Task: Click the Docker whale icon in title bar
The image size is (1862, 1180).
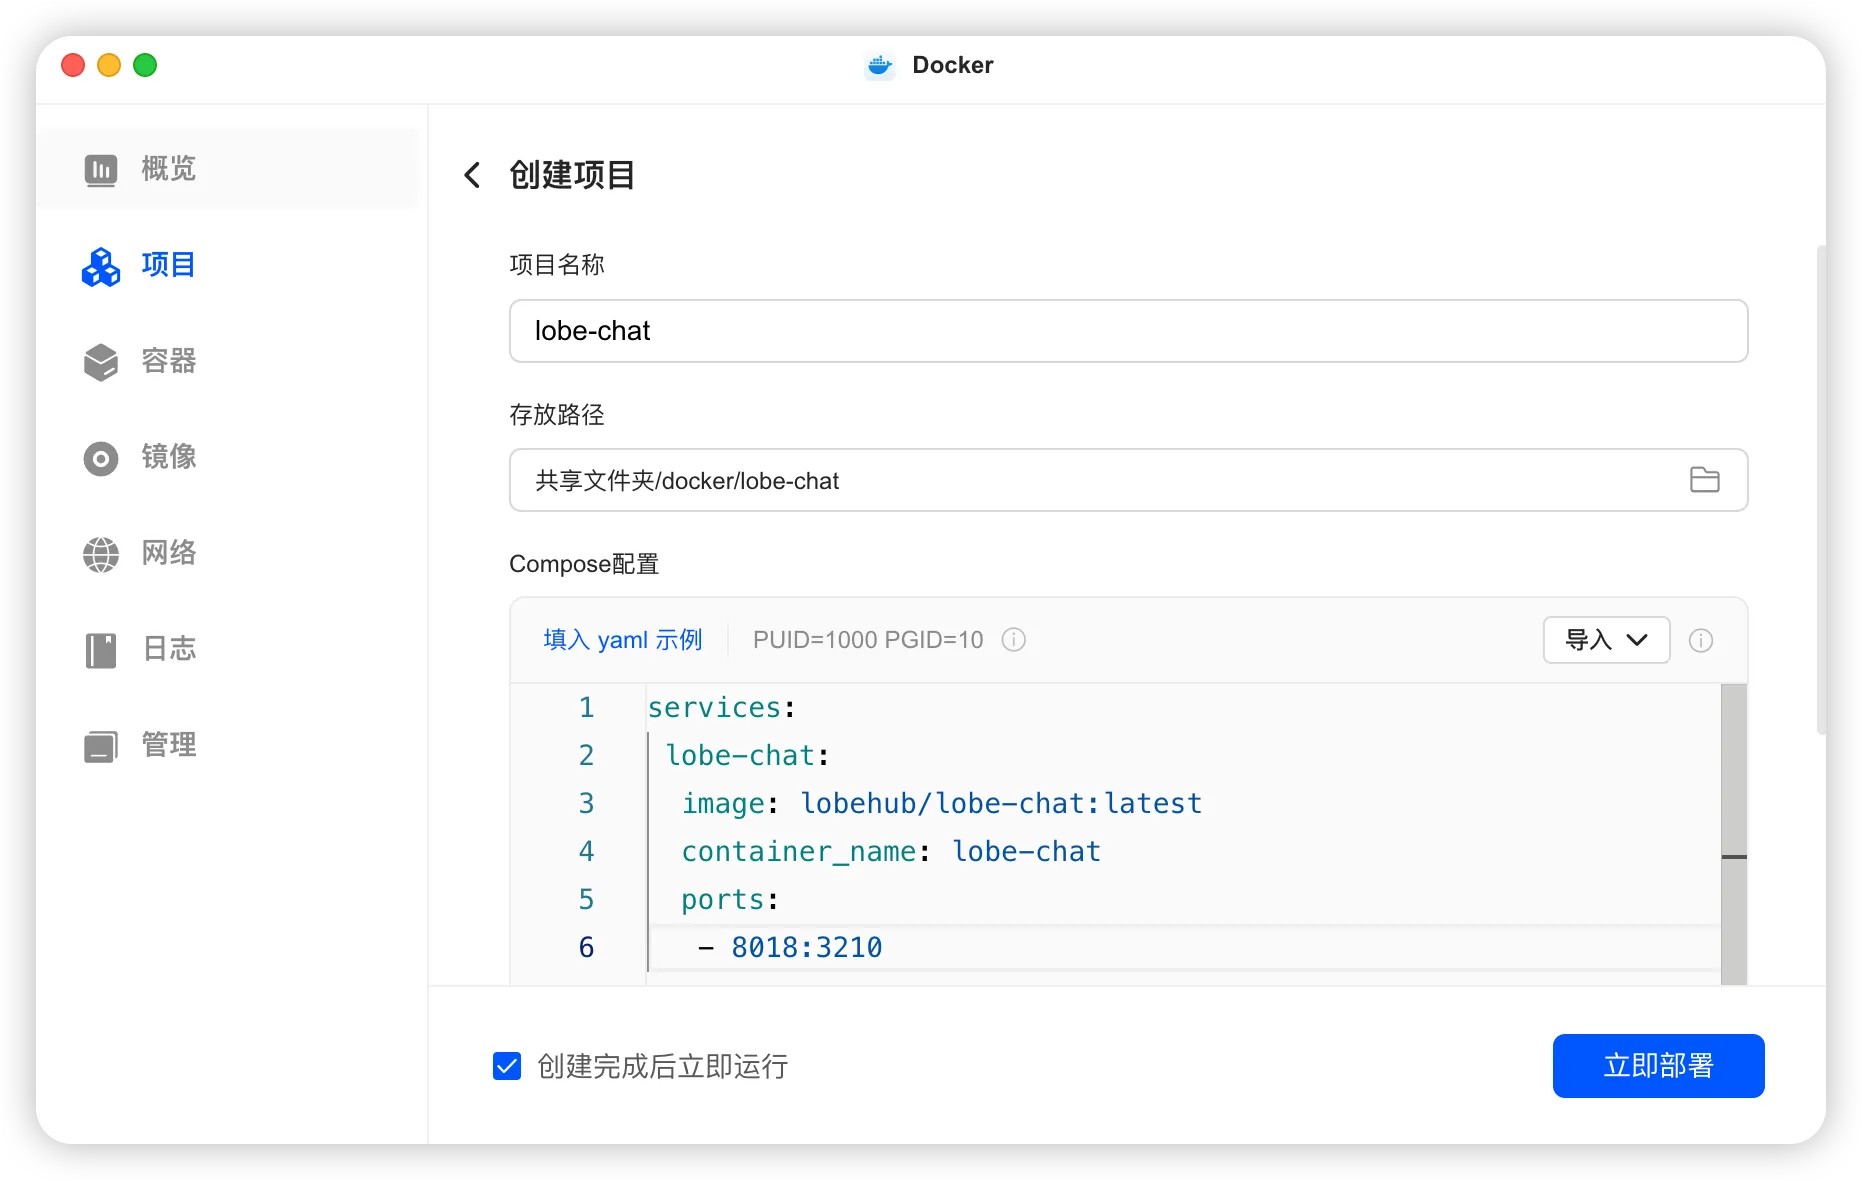Action: (x=879, y=65)
